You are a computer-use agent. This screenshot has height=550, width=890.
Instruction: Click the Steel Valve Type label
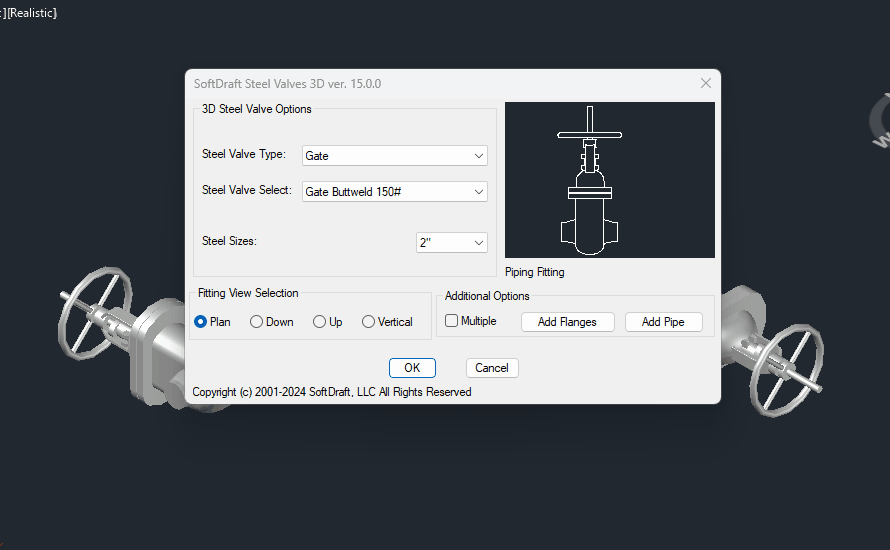click(x=244, y=154)
